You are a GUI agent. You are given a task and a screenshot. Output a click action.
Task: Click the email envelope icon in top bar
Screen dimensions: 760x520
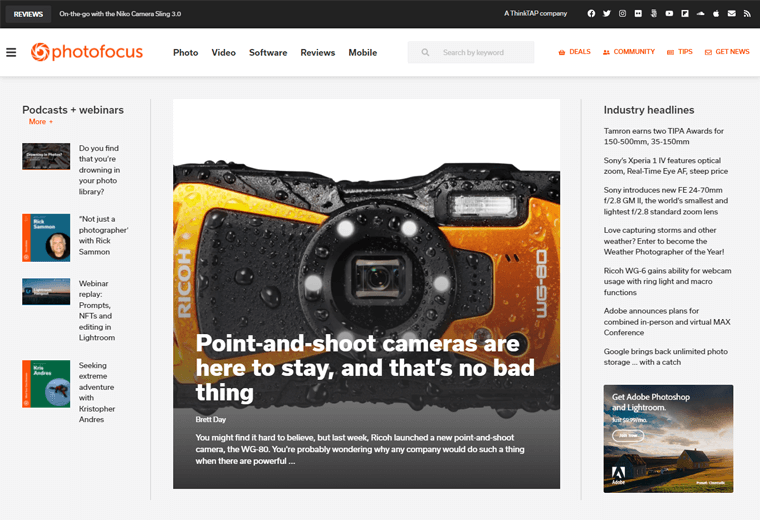(731, 14)
